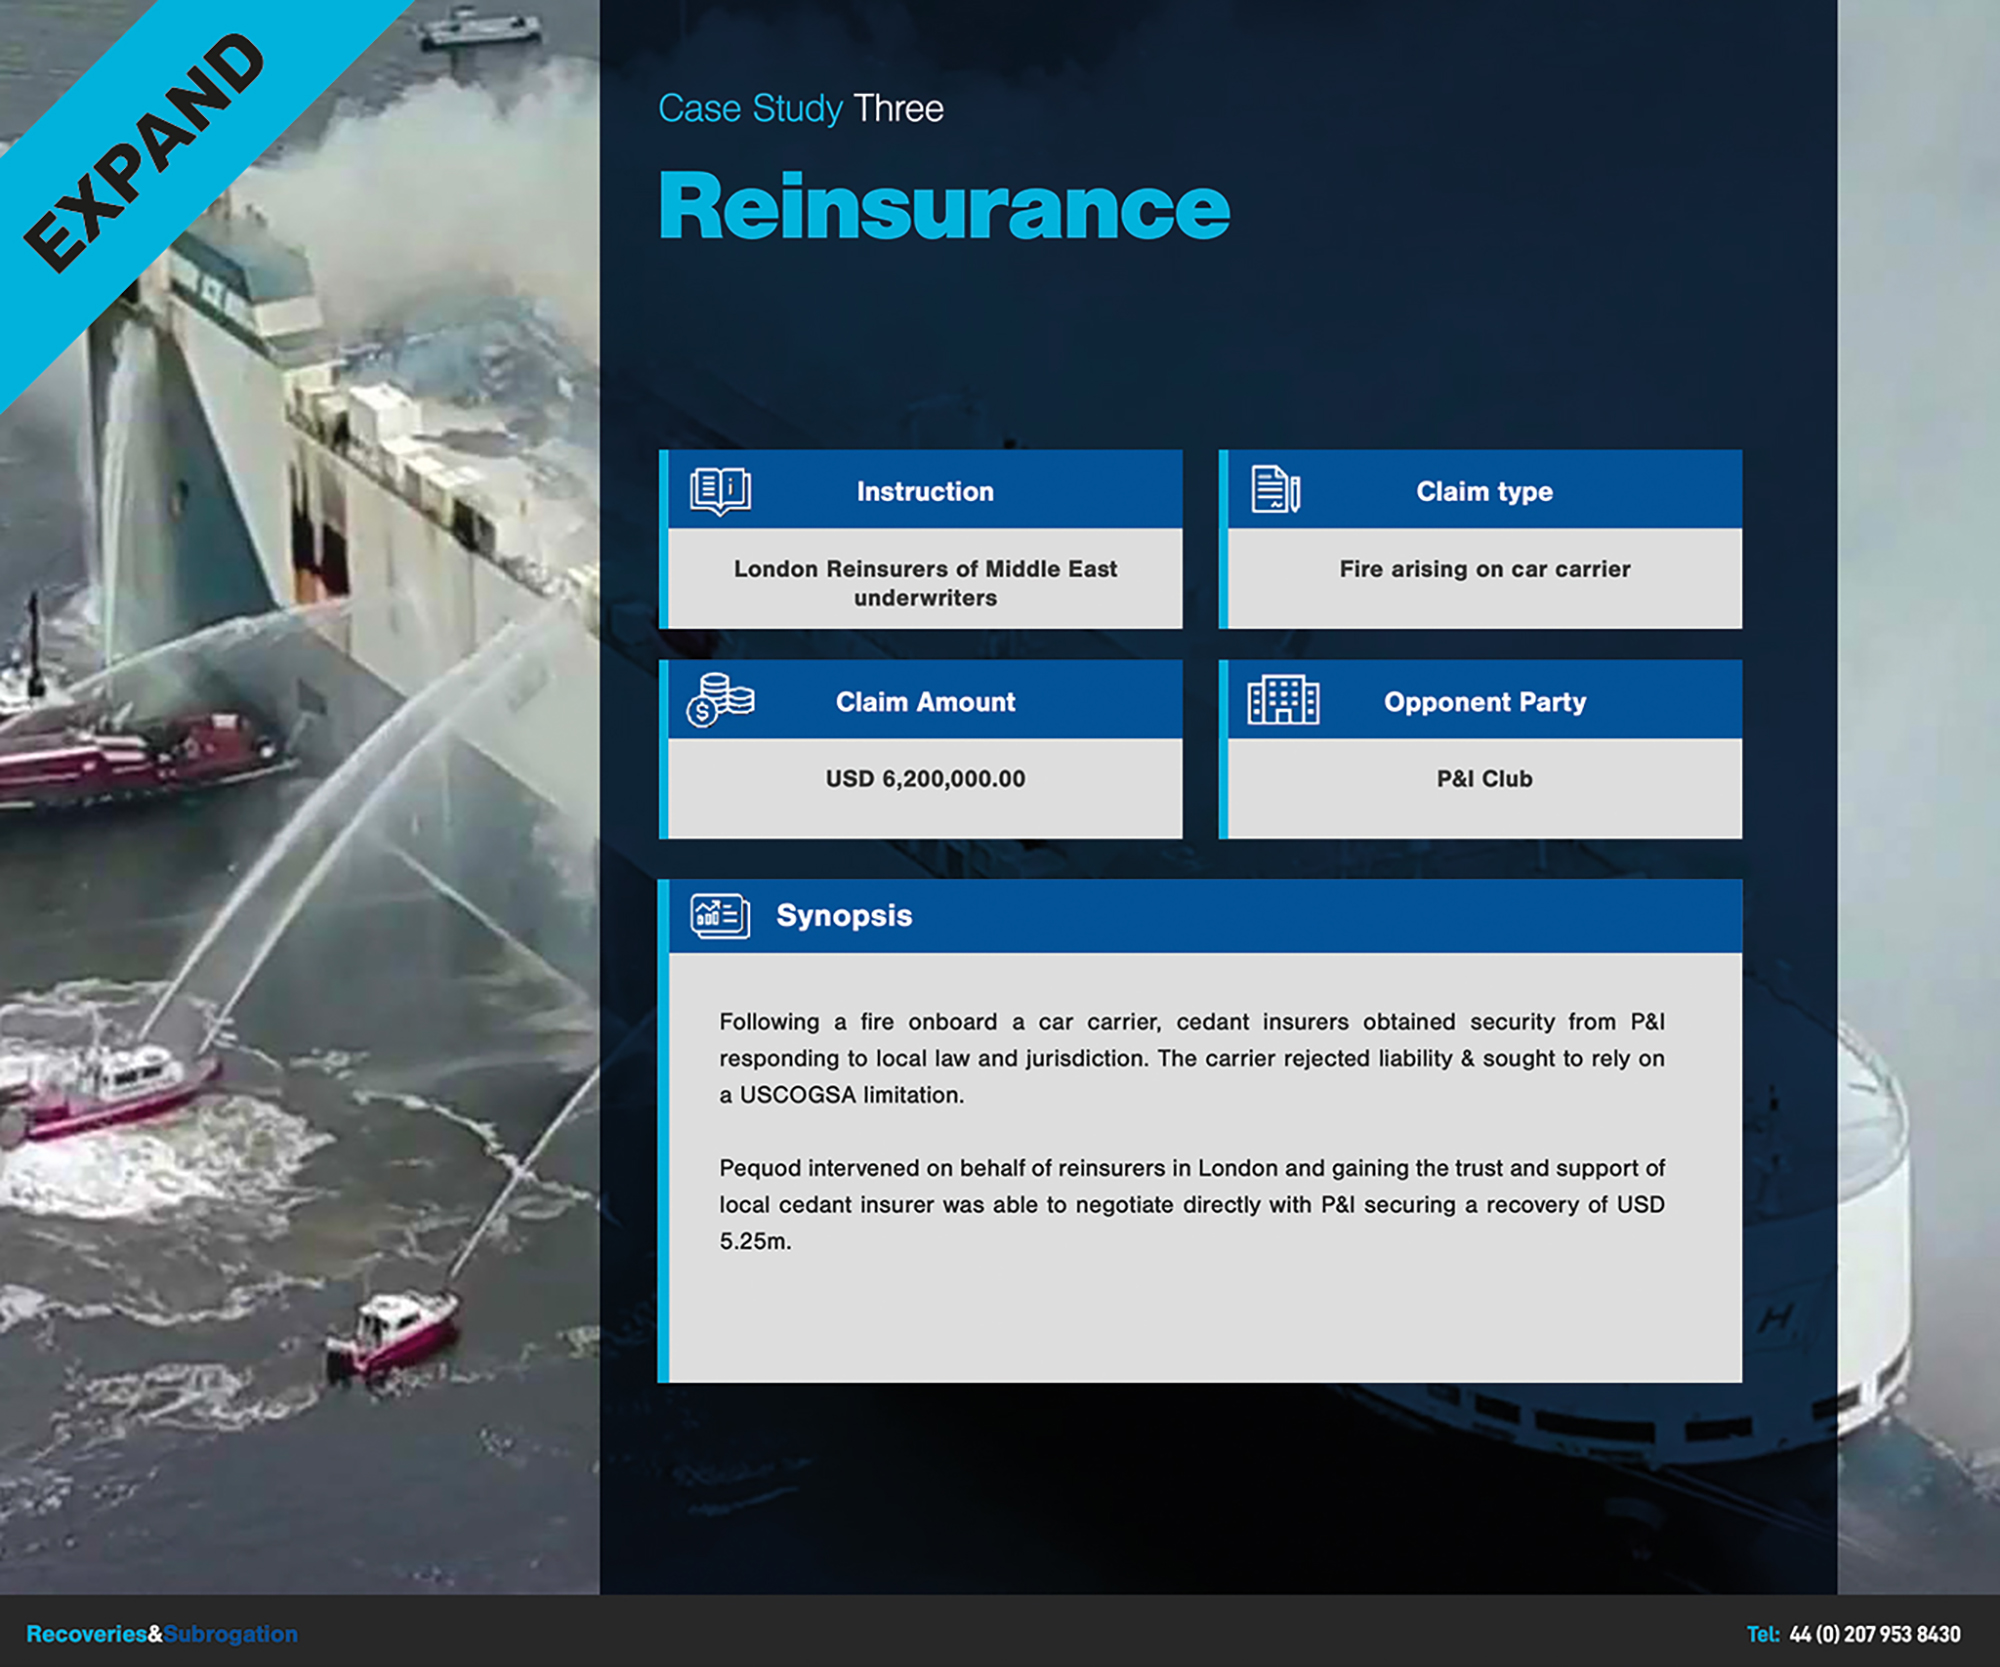2000x1667 pixels.
Task: Click the Fire arising on car carrier text
Action: click(x=1484, y=569)
